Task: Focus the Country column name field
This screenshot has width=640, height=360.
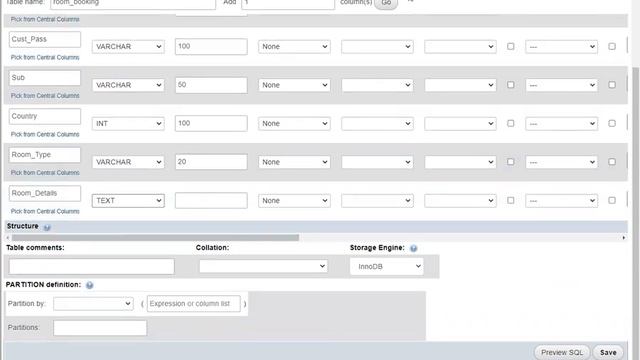Action: (45, 116)
